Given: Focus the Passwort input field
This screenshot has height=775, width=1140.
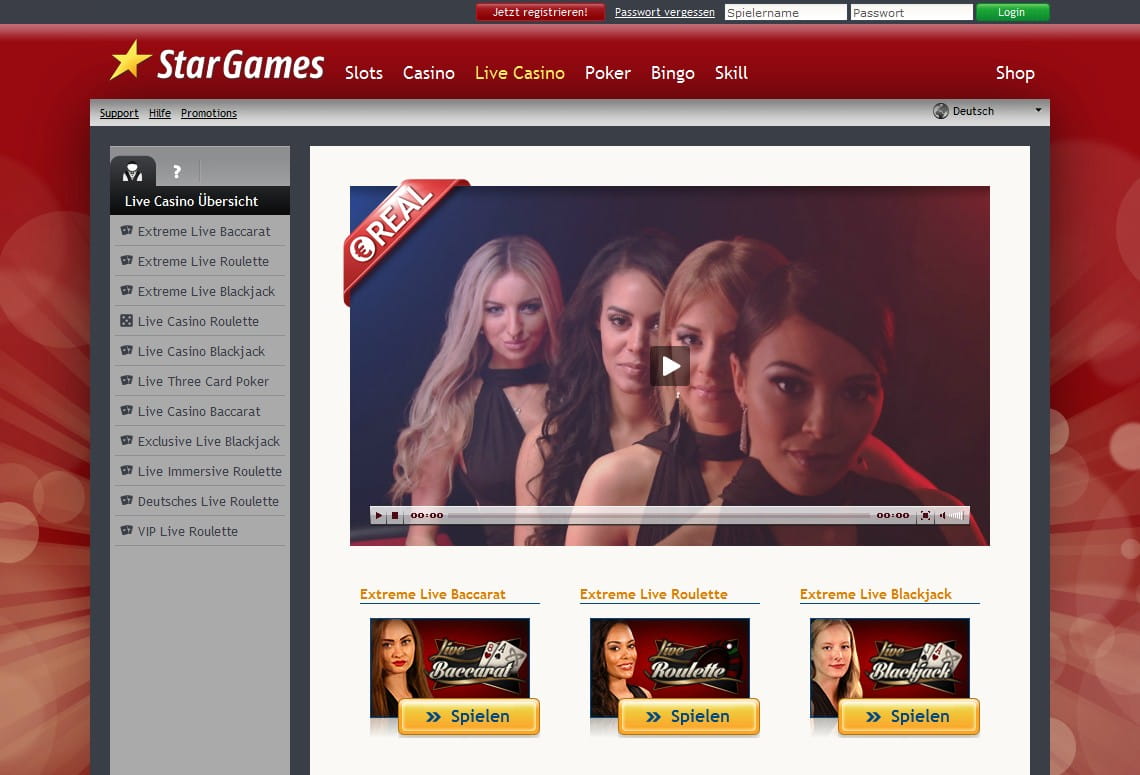Looking at the screenshot, I should pyautogui.click(x=912, y=12).
